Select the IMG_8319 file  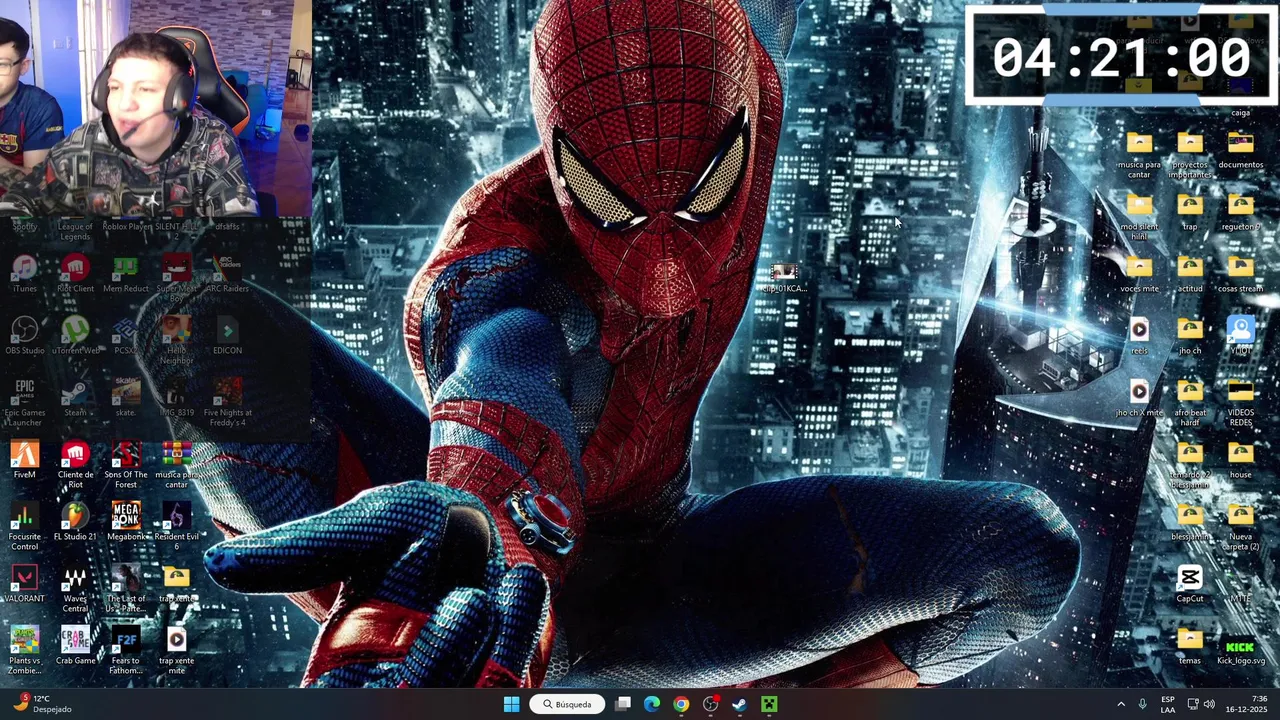point(176,398)
